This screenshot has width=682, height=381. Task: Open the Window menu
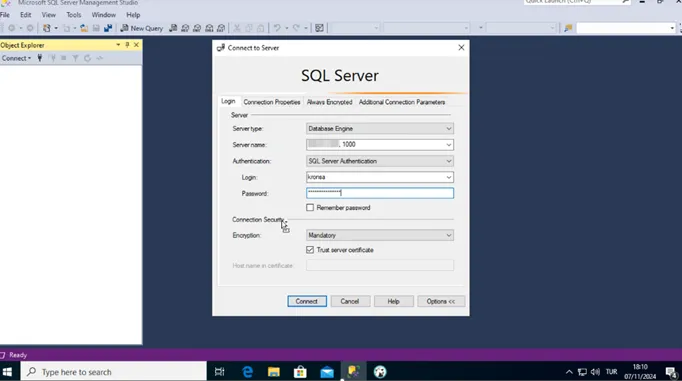click(x=104, y=15)
